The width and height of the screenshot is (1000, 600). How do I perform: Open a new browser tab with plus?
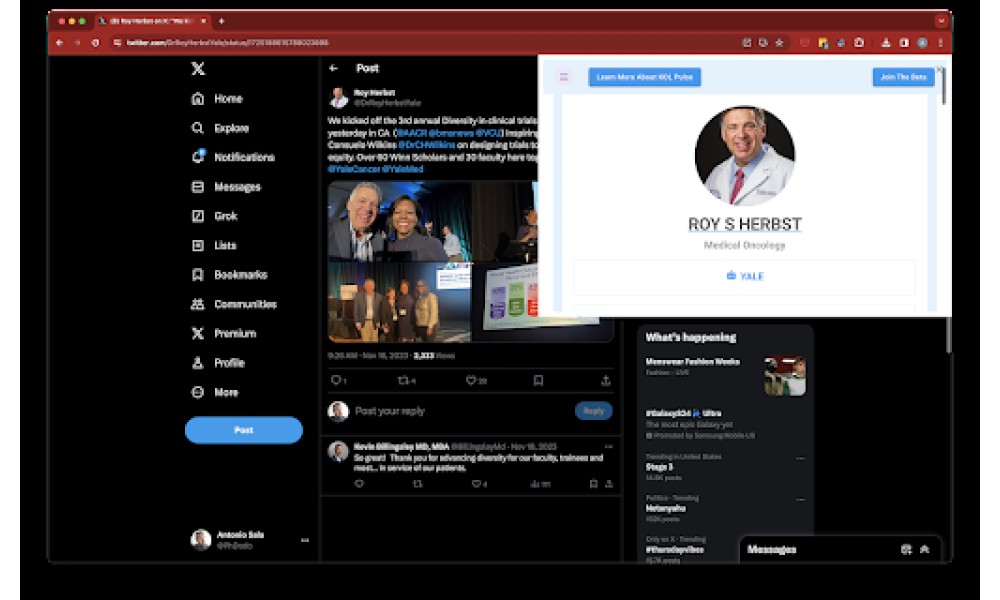[221, 21]
